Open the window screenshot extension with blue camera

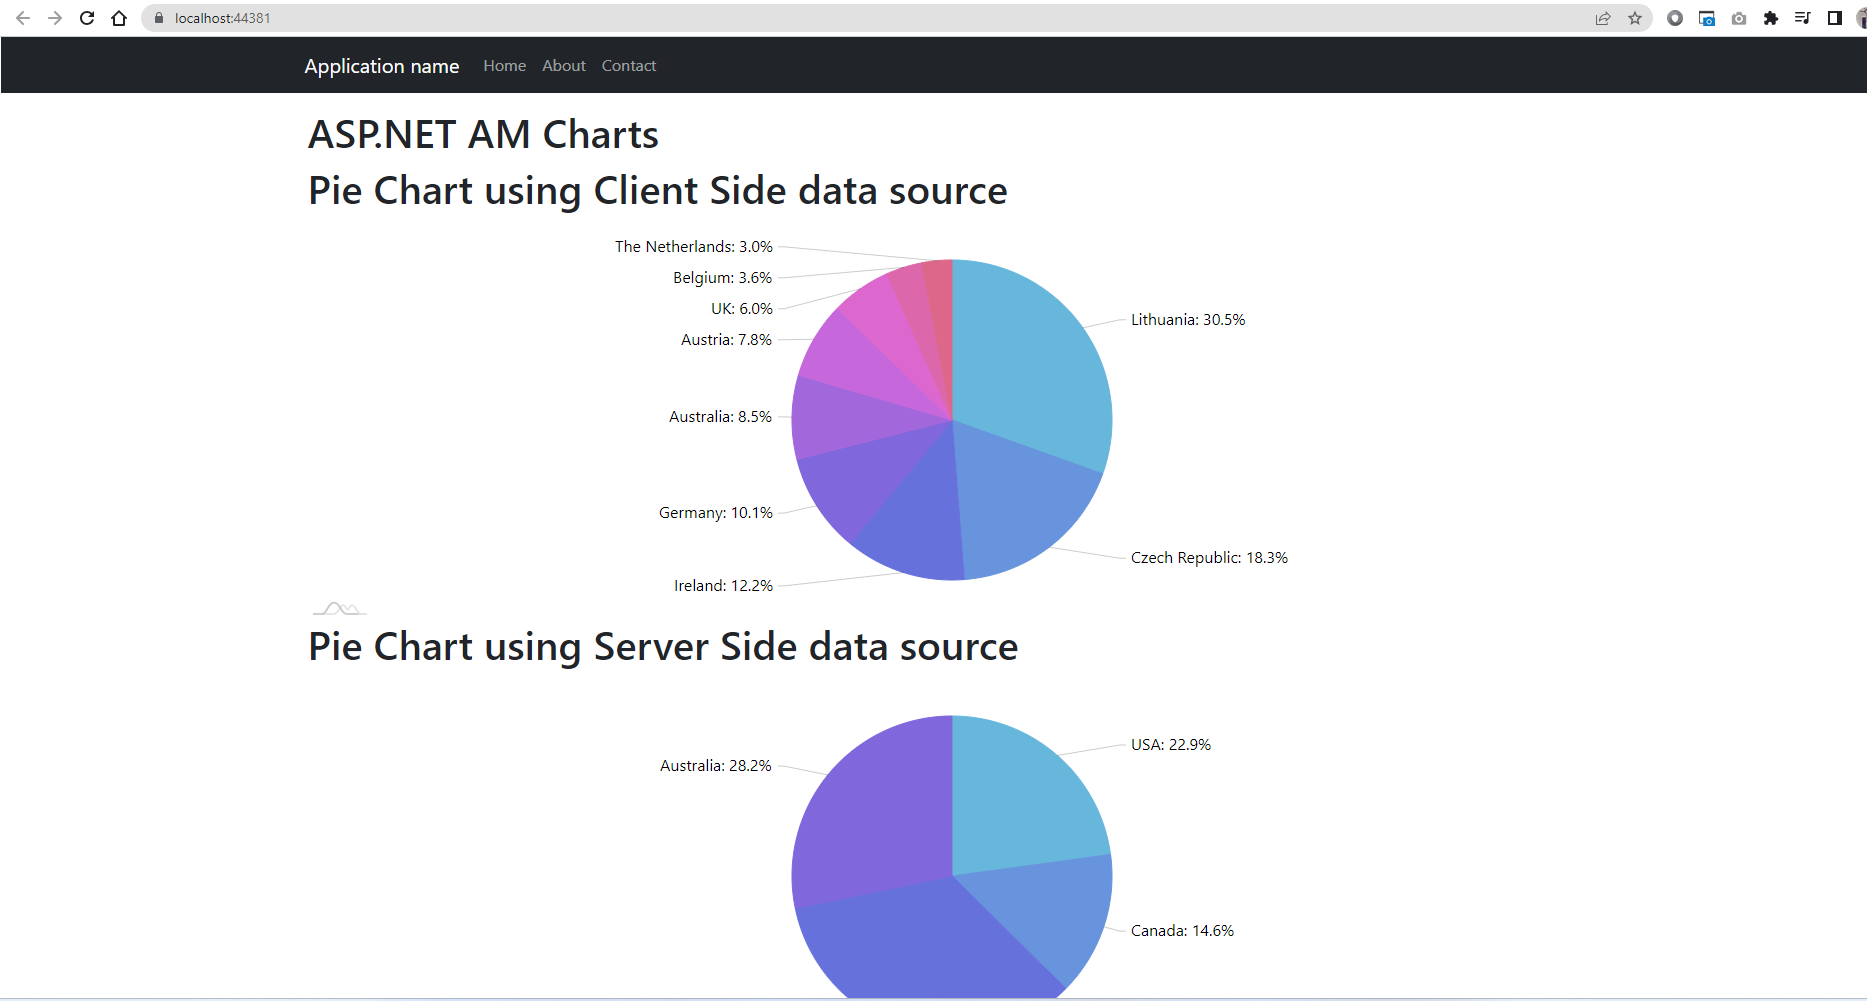[1707, 18]
